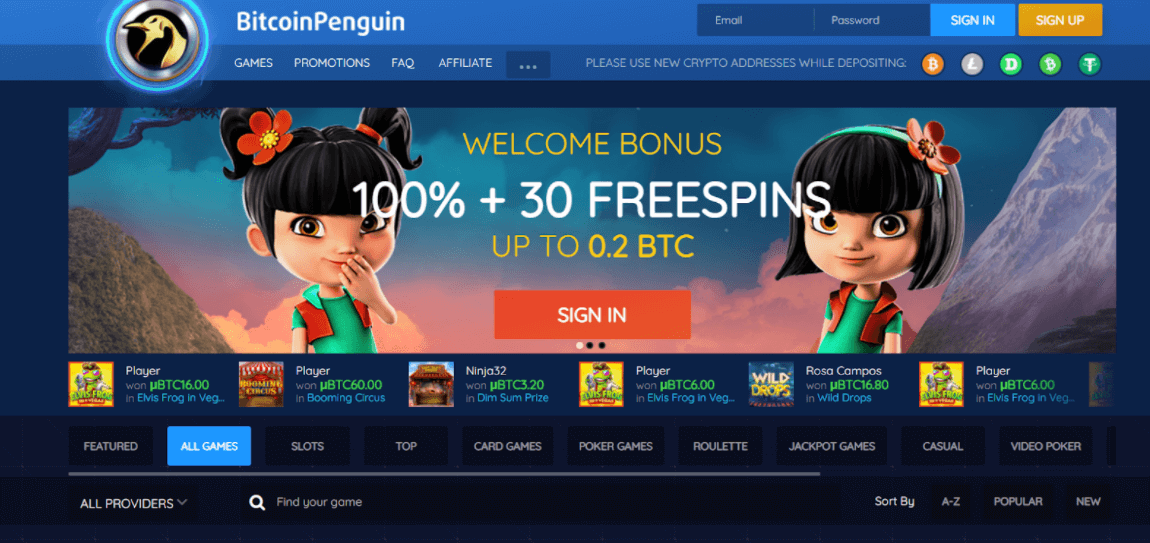This screenshot has height=543, width=1150.
Task: Select the orange Bitcoin deposit icon
Action: pyautogui.click(x=933, y=64)
